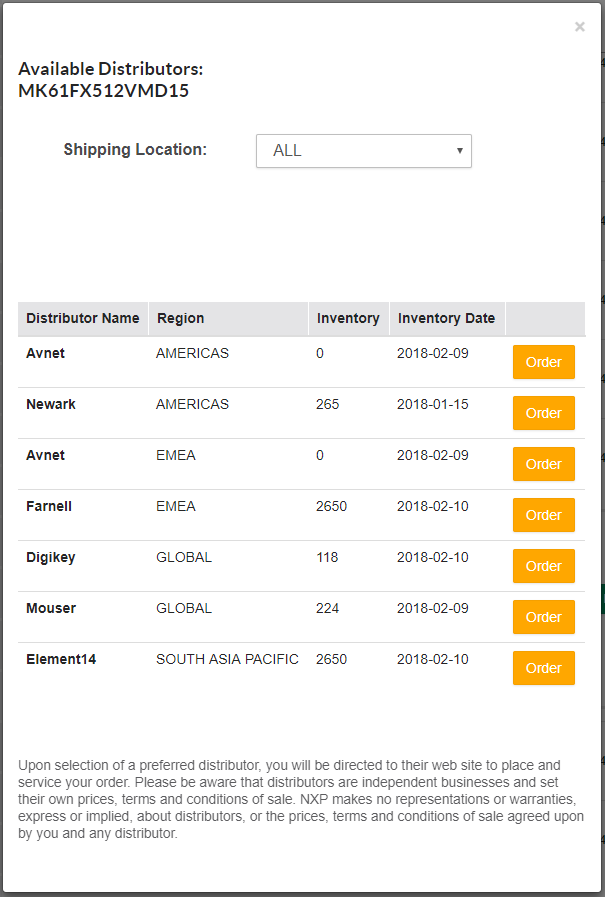Screen dimensions: 605x897
Task: Click the Inventory column header
Action: (348, 318)
